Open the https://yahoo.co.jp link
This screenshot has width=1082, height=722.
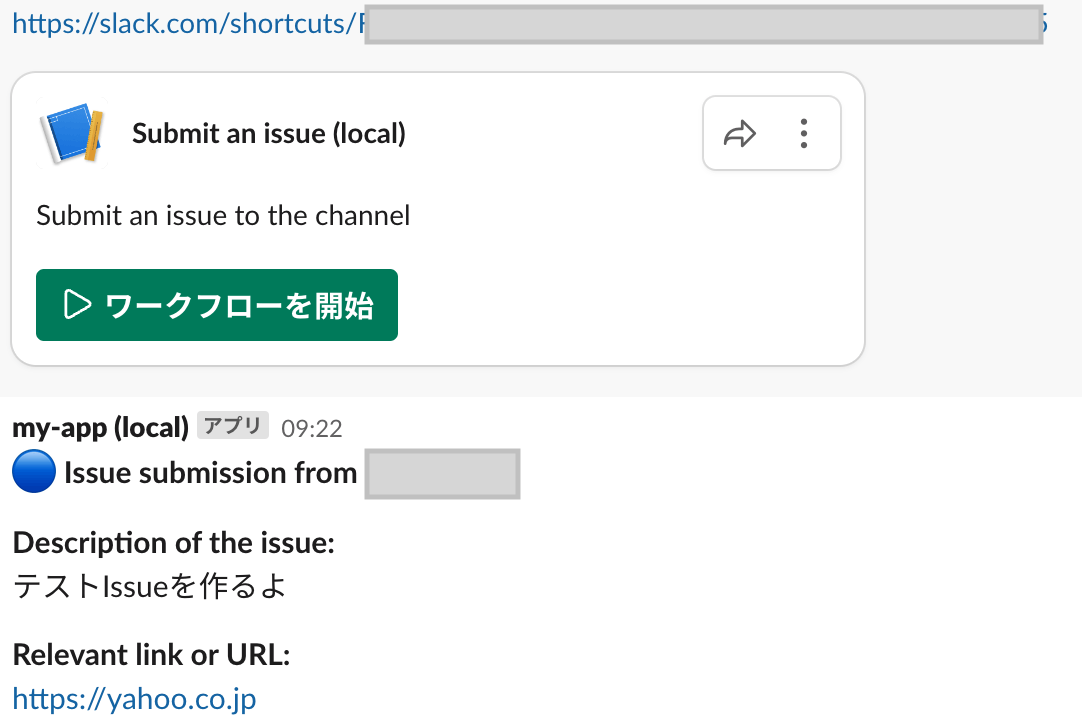coord(135,698)
